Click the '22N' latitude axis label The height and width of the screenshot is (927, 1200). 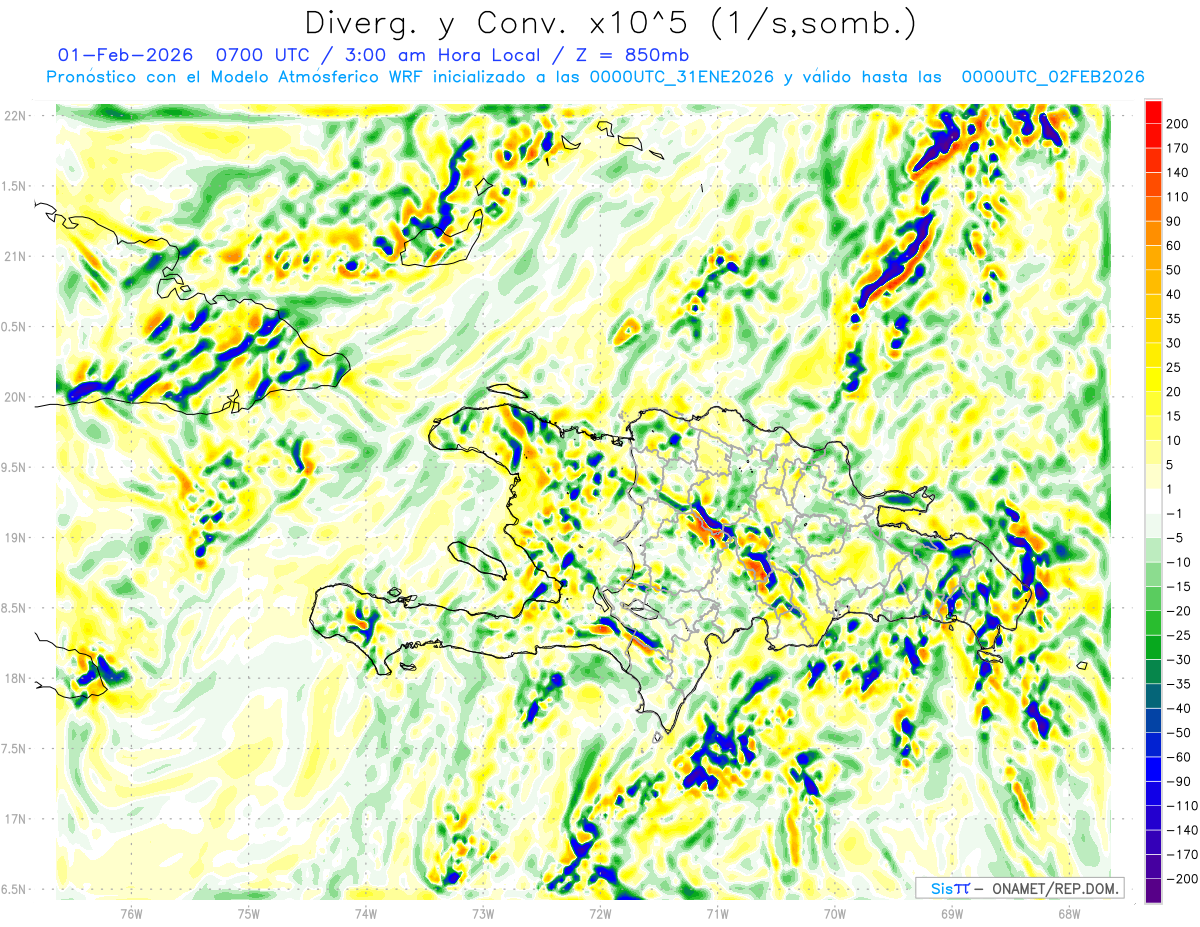coord(15,116)
